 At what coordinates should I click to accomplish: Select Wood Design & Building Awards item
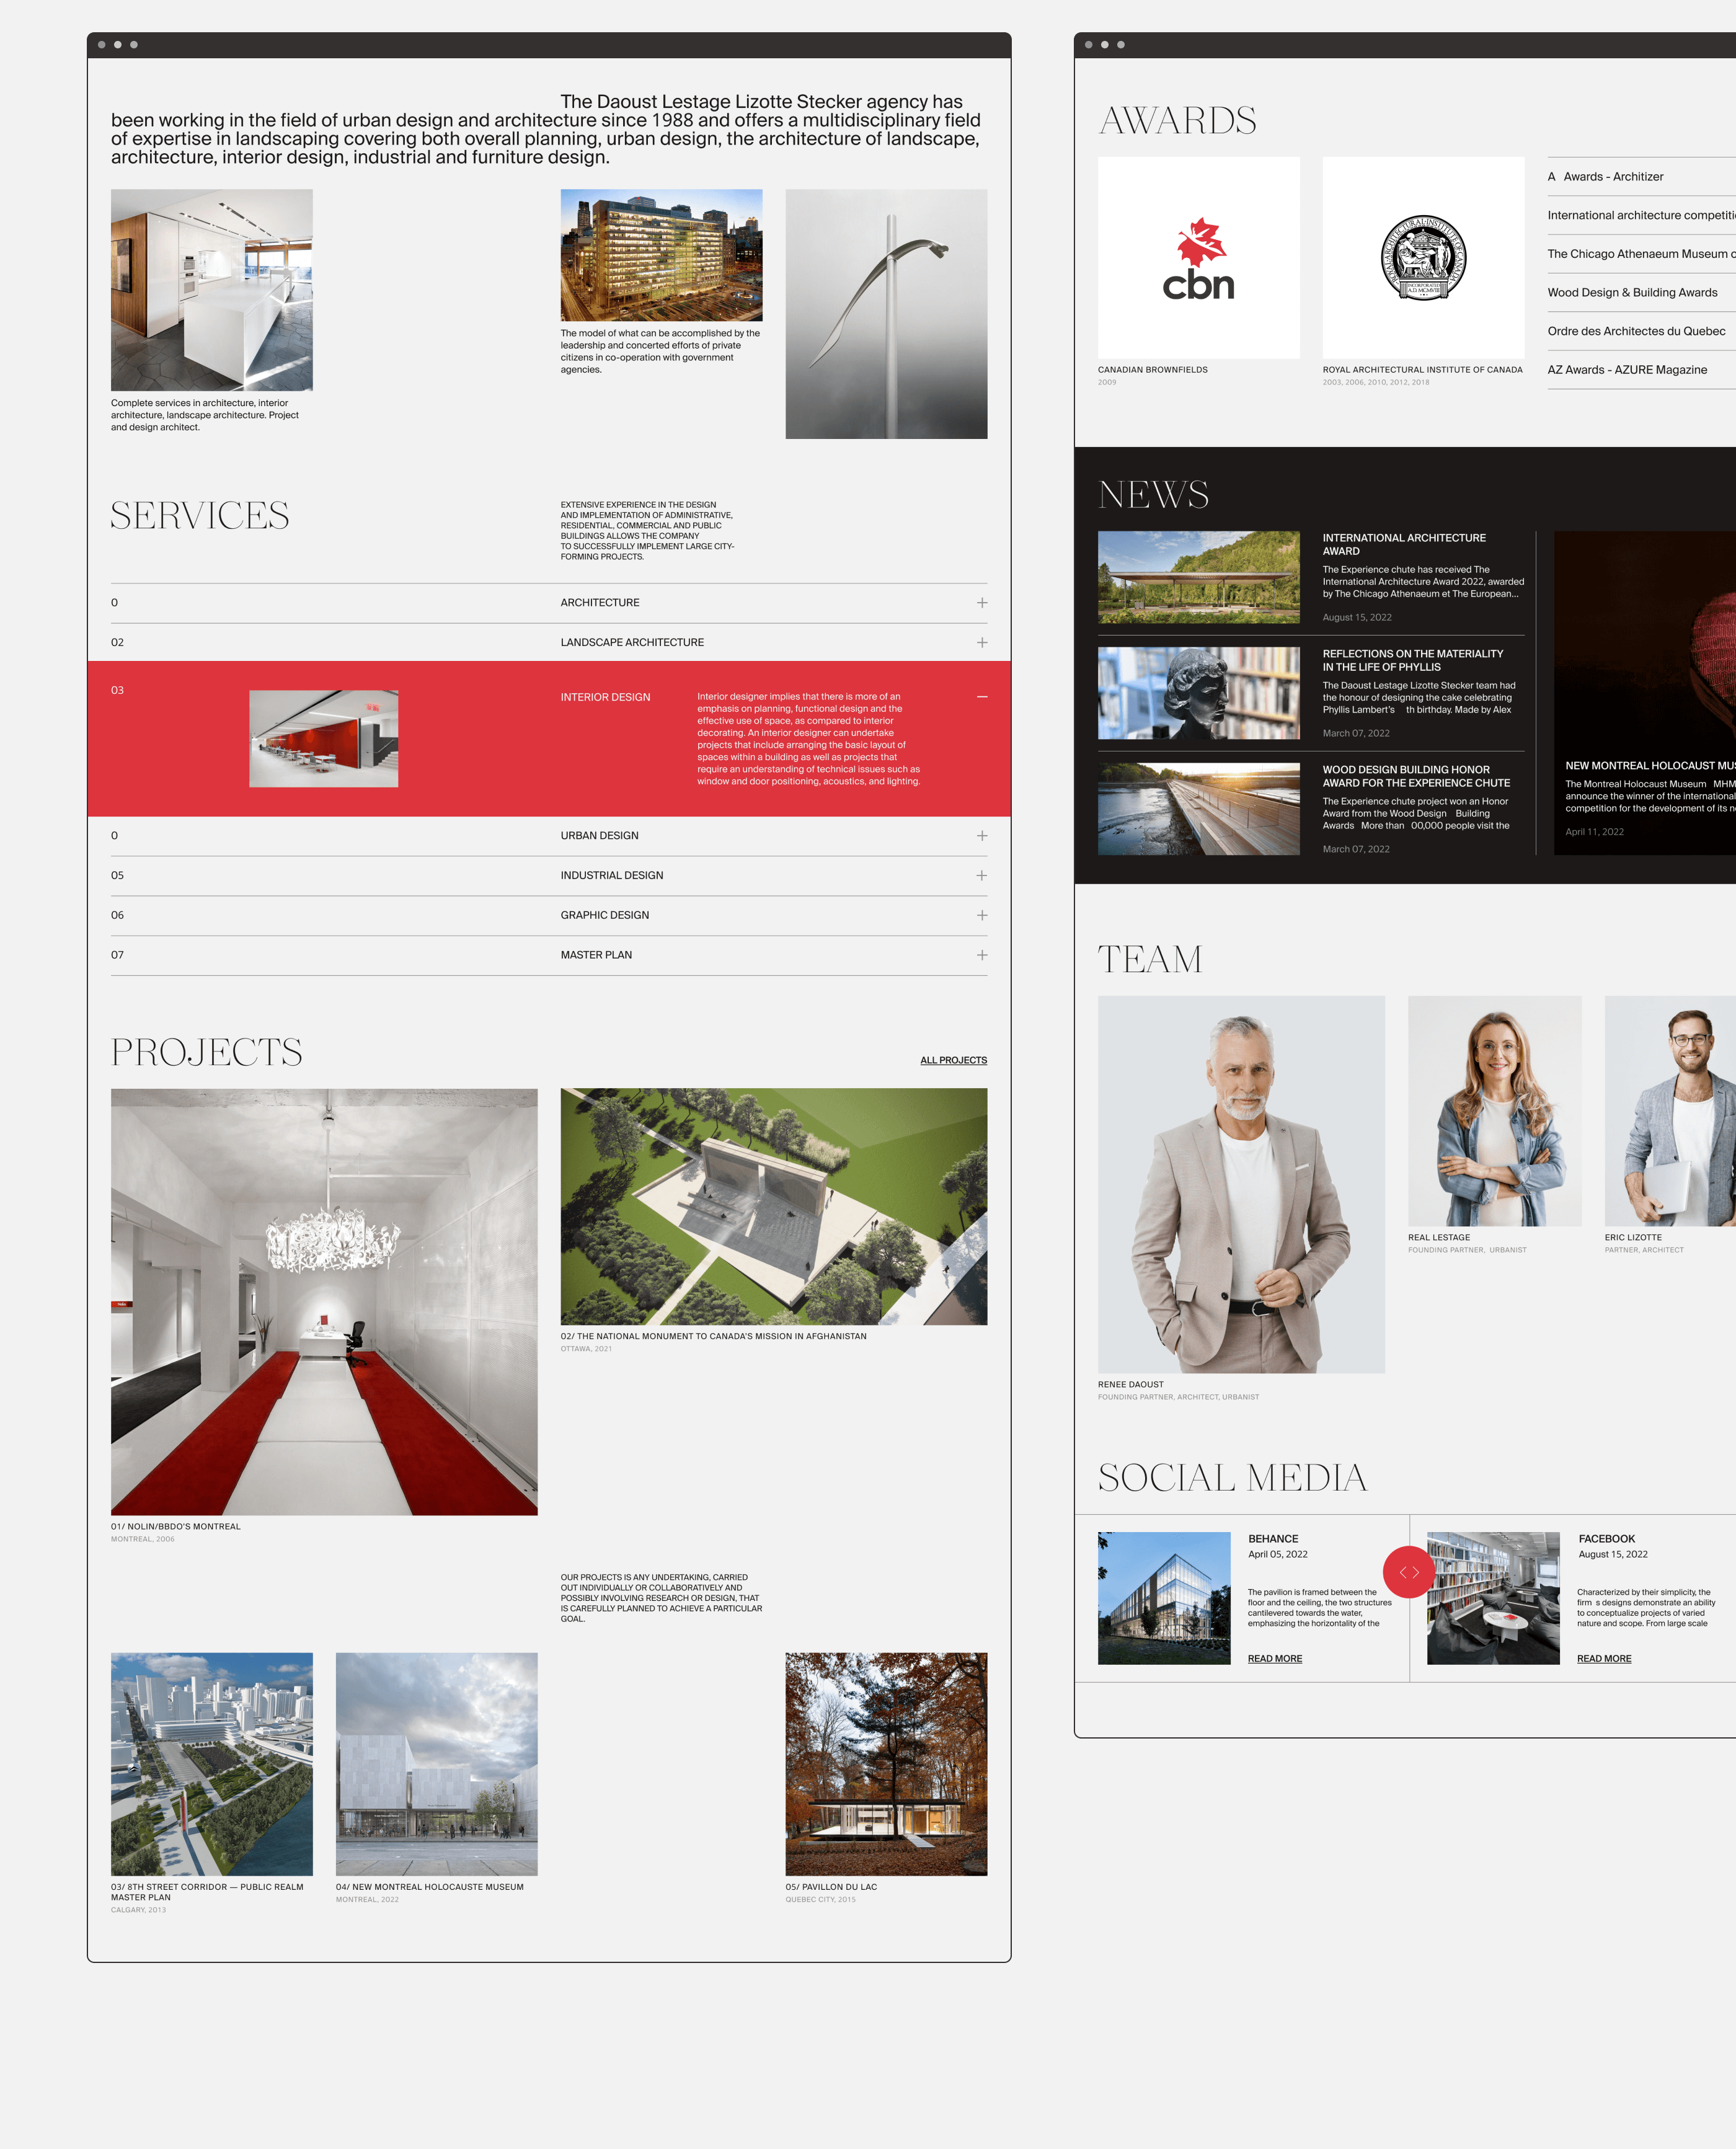pos(1632,293)
